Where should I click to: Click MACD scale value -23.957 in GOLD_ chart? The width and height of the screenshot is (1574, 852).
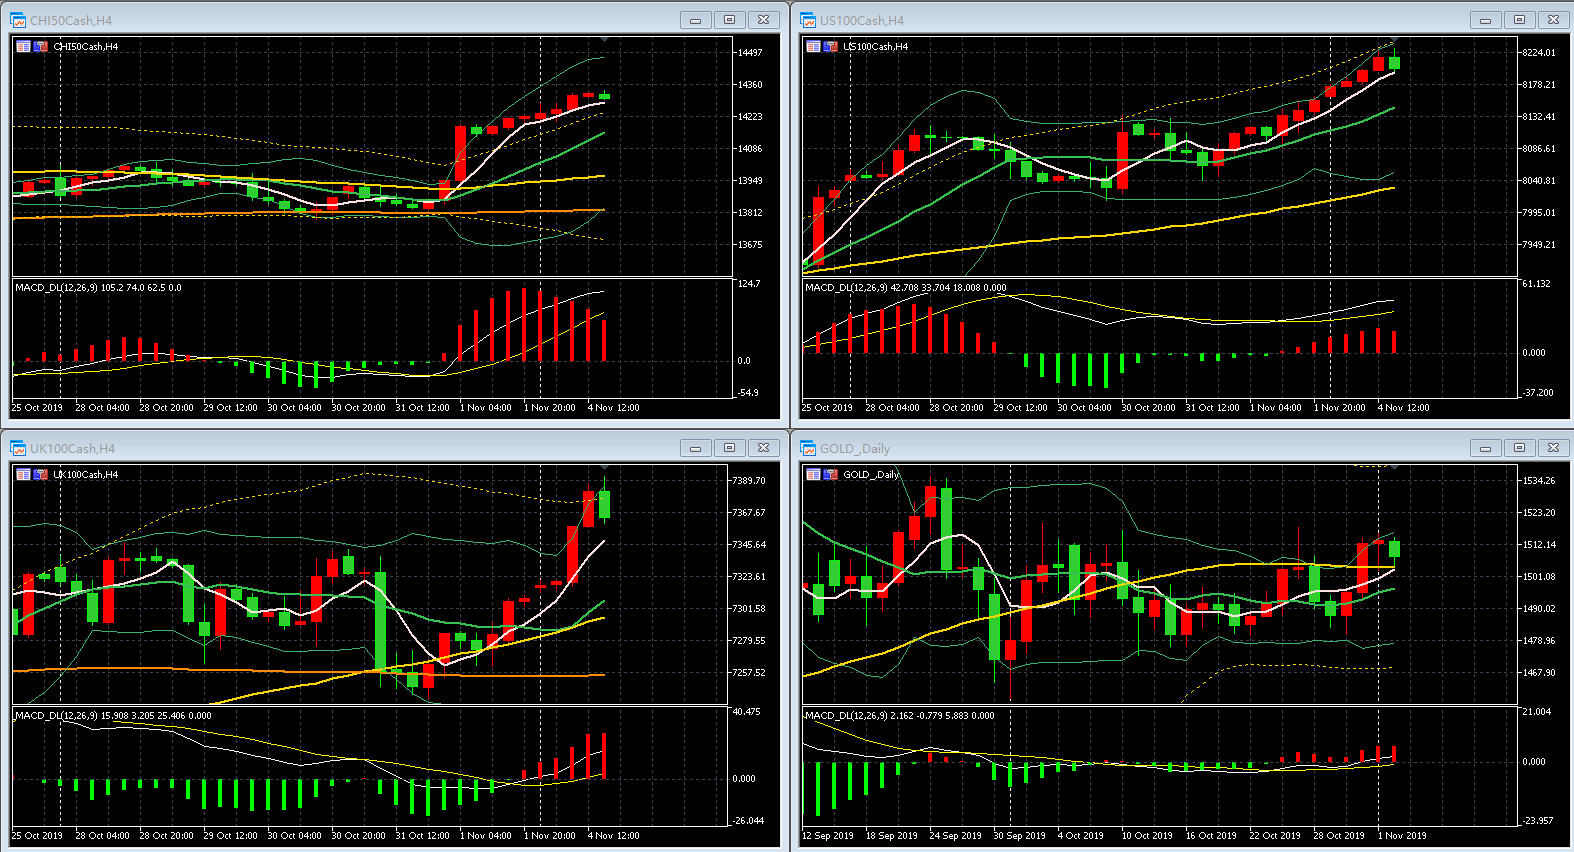coord(1538,820)
